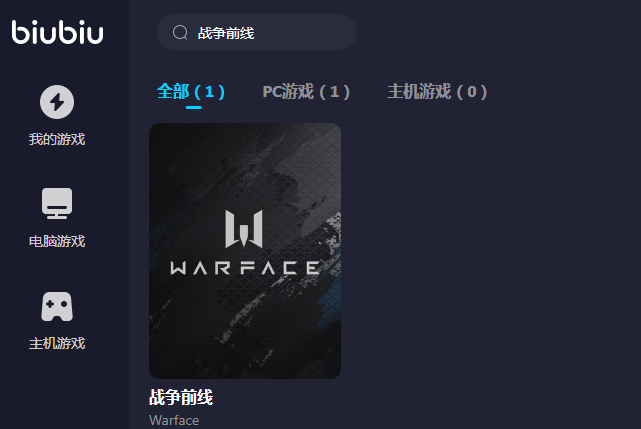Select 主机游戏 sidebar label
Viewport: 641px width, 429px height.
57,343
